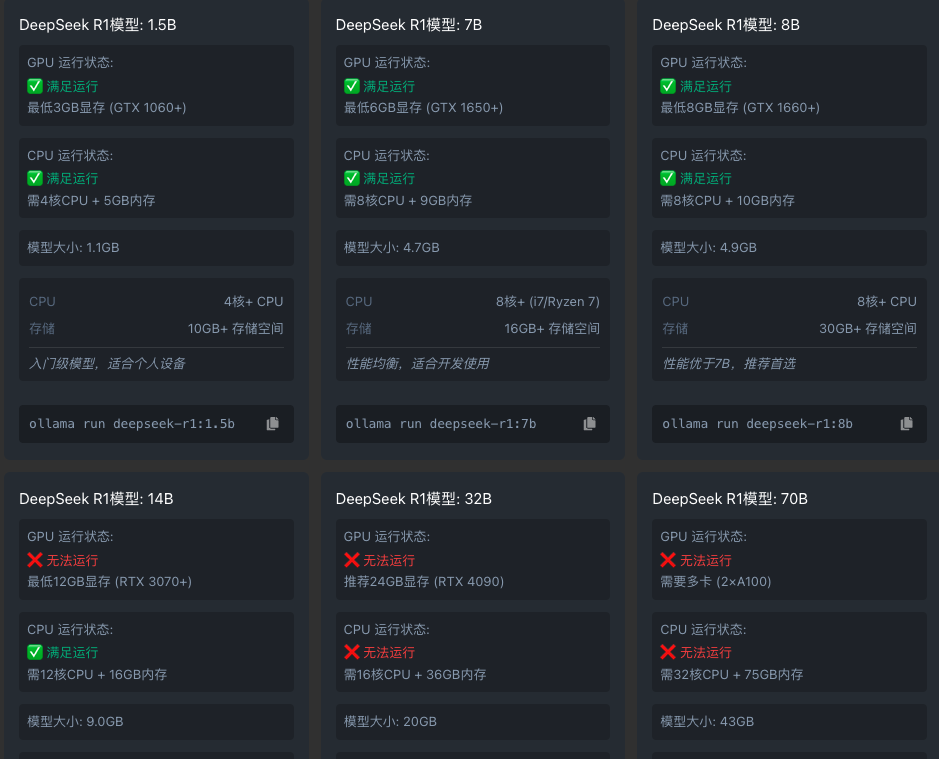Click the '模型大小: 4.7GB' row
939x759 pixels.
tap(473, 248)
